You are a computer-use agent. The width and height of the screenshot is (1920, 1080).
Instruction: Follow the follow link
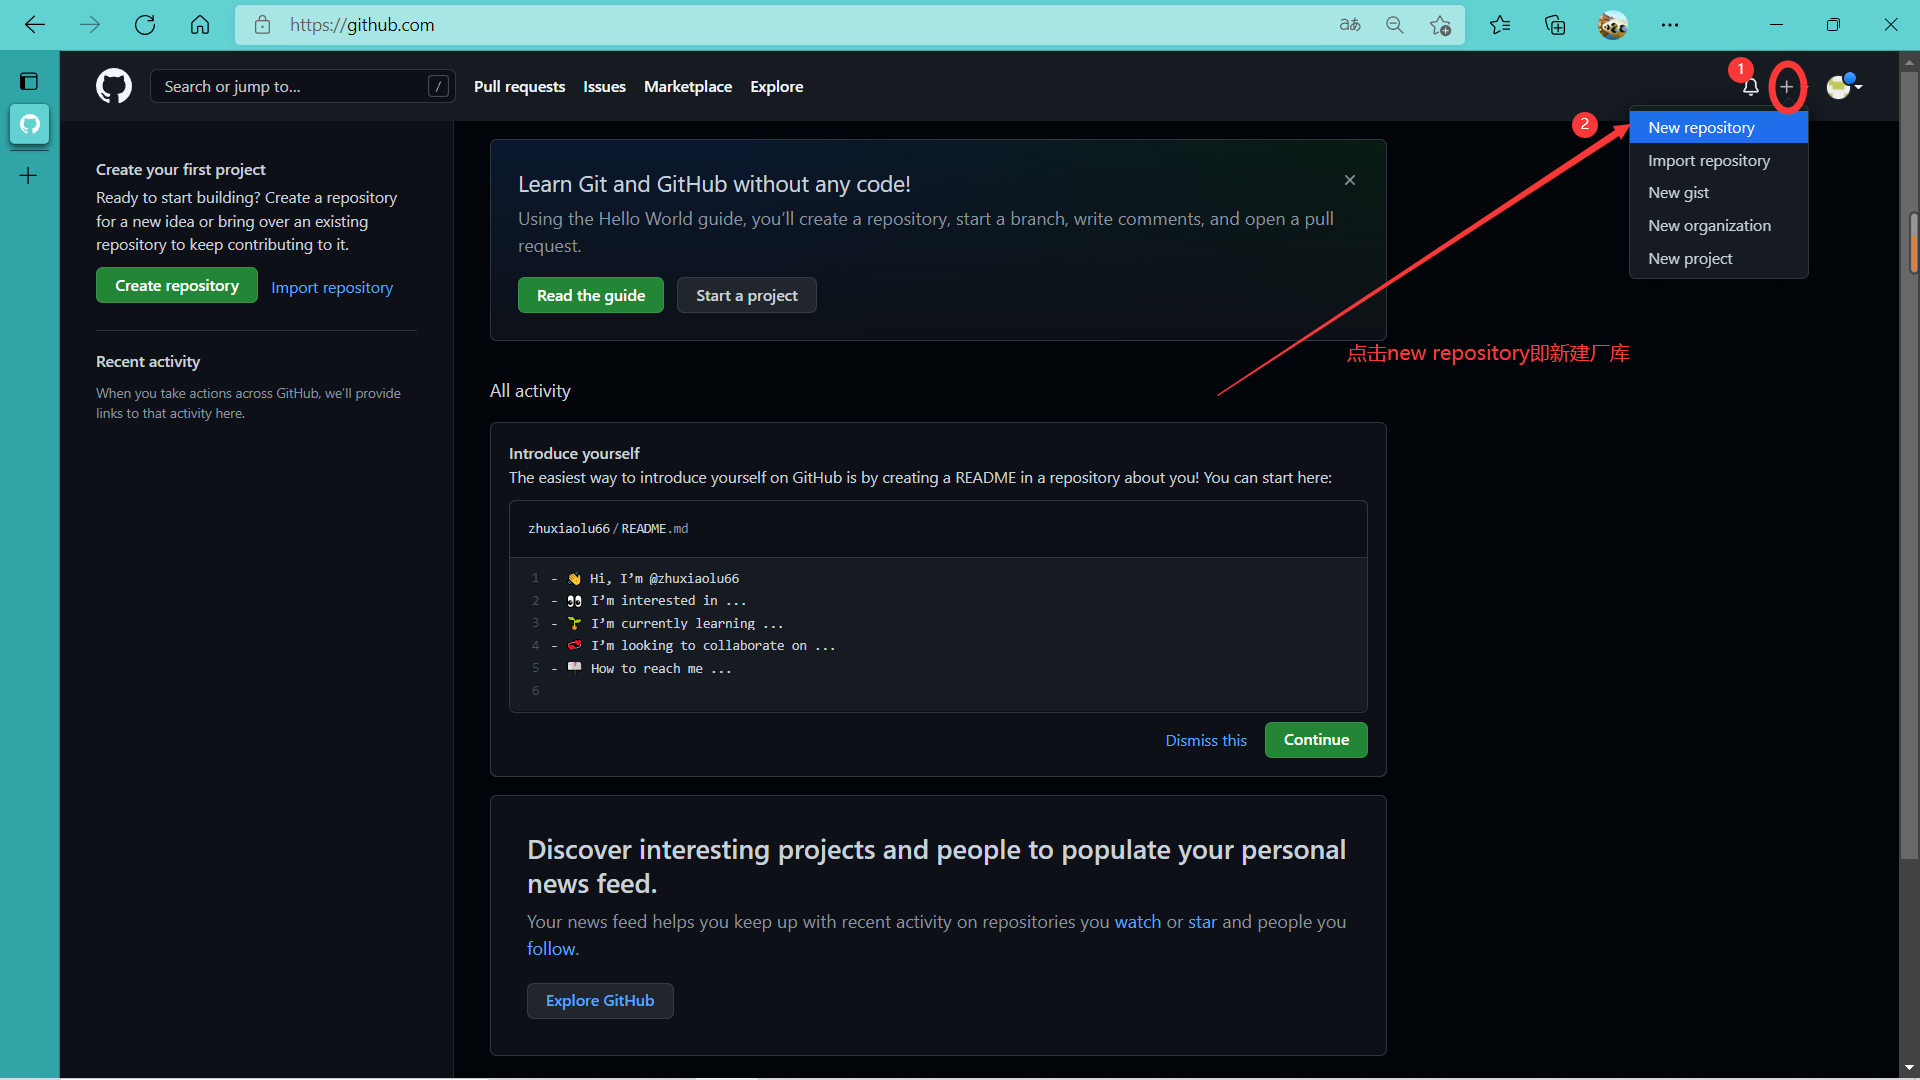(551, 949)
